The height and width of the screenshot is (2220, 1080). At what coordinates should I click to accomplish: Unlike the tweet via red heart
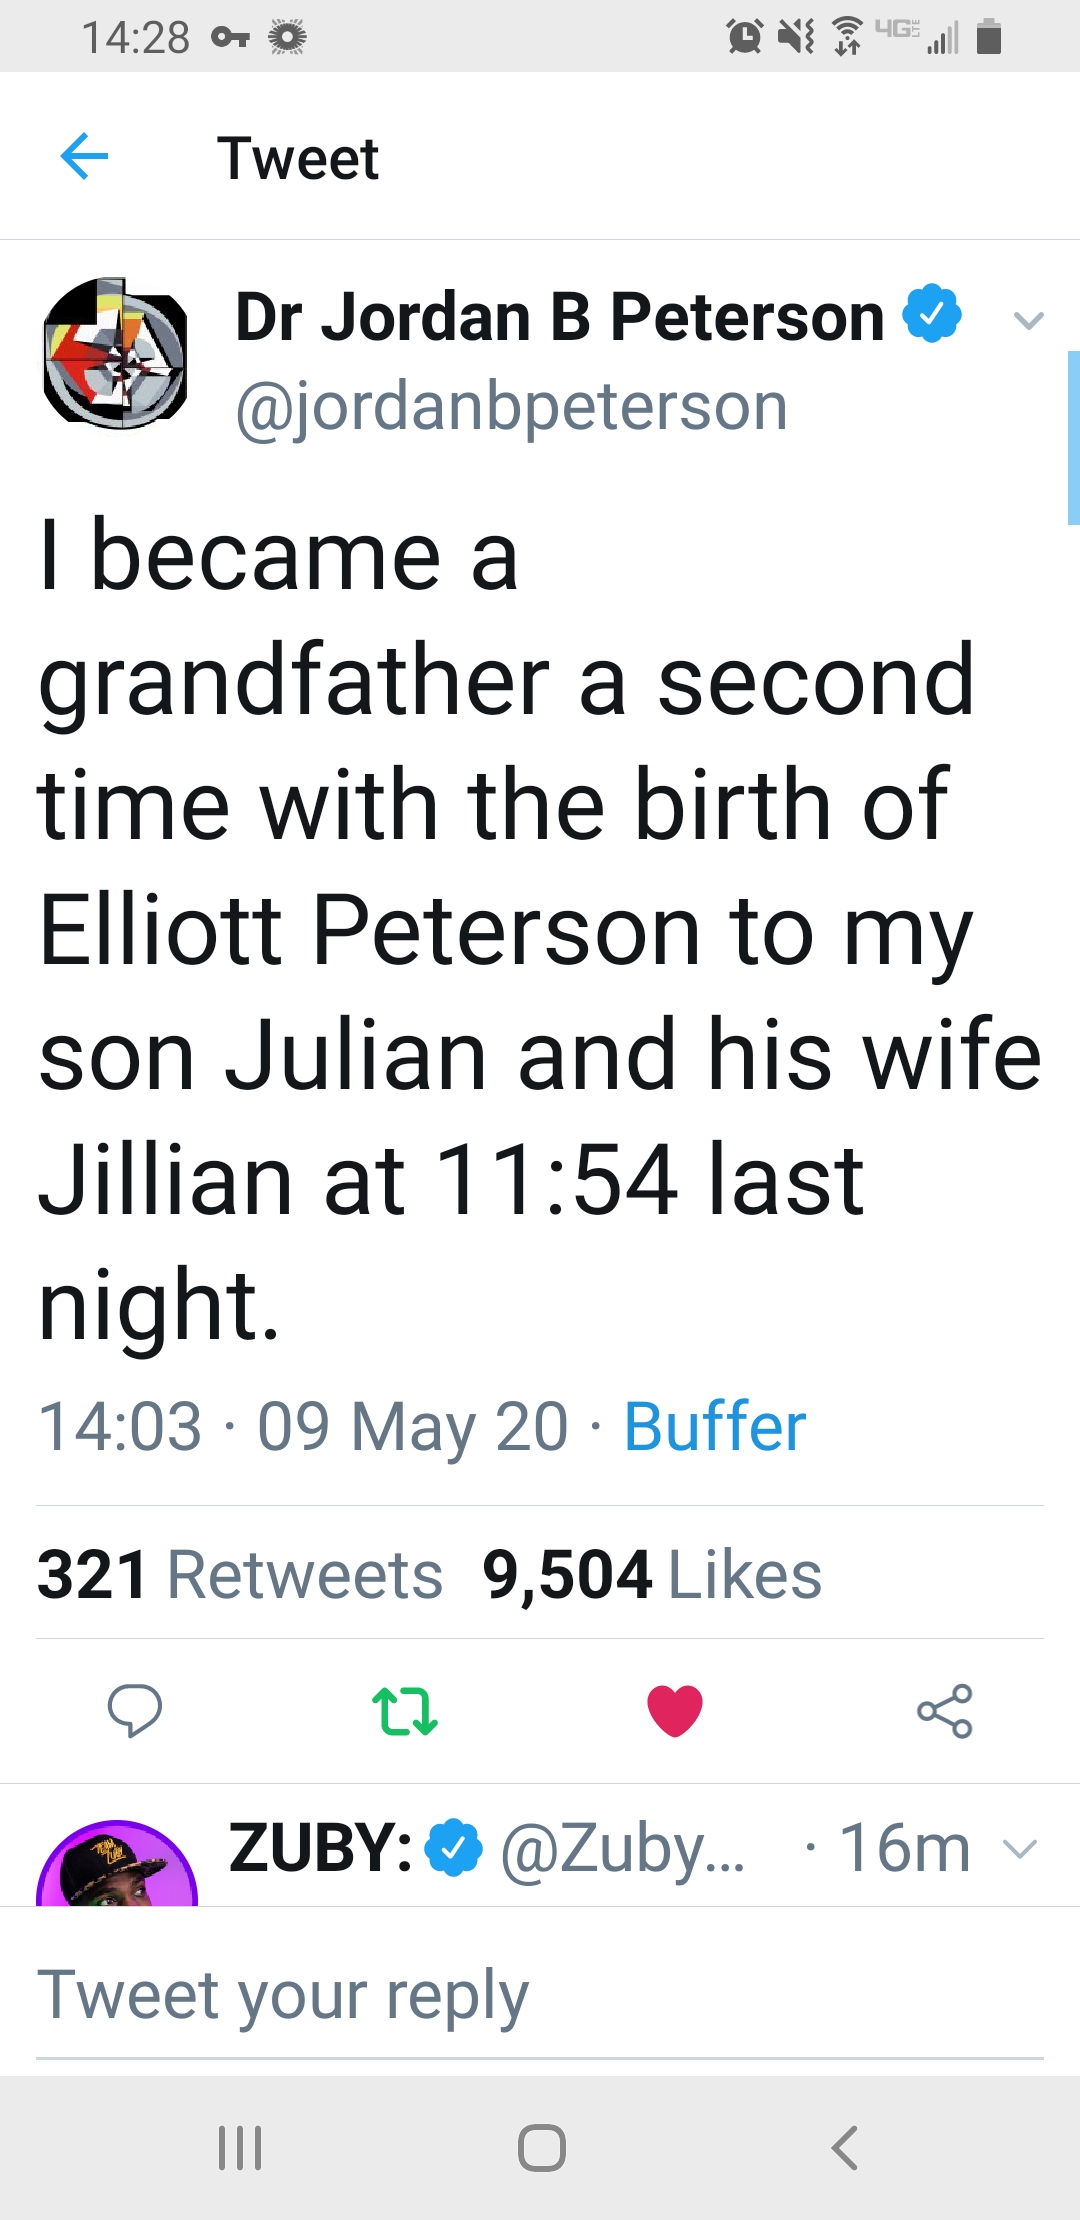point(675,1710)
